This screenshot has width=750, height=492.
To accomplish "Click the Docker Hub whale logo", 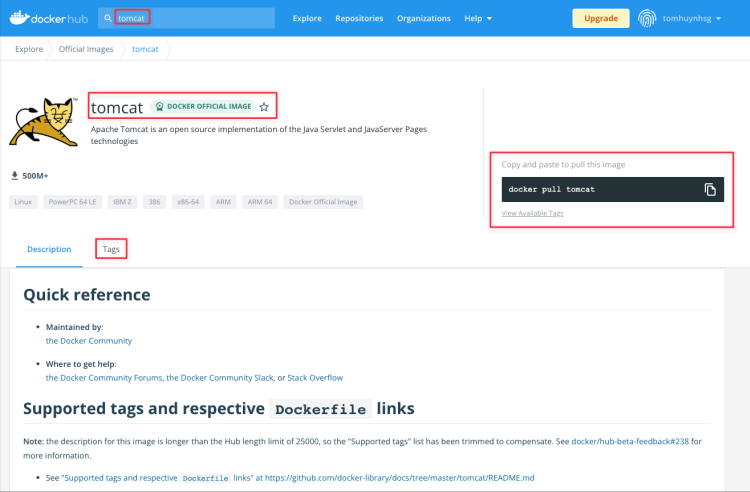I will click(x=49, y=18).
